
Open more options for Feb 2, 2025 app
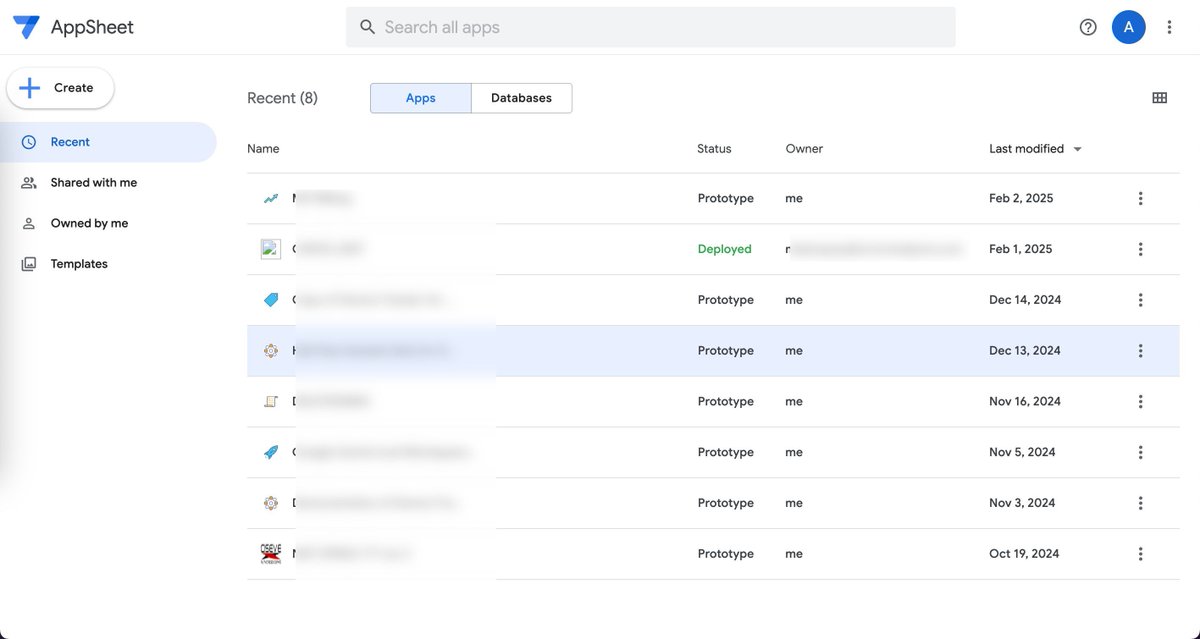point(1140,198)
